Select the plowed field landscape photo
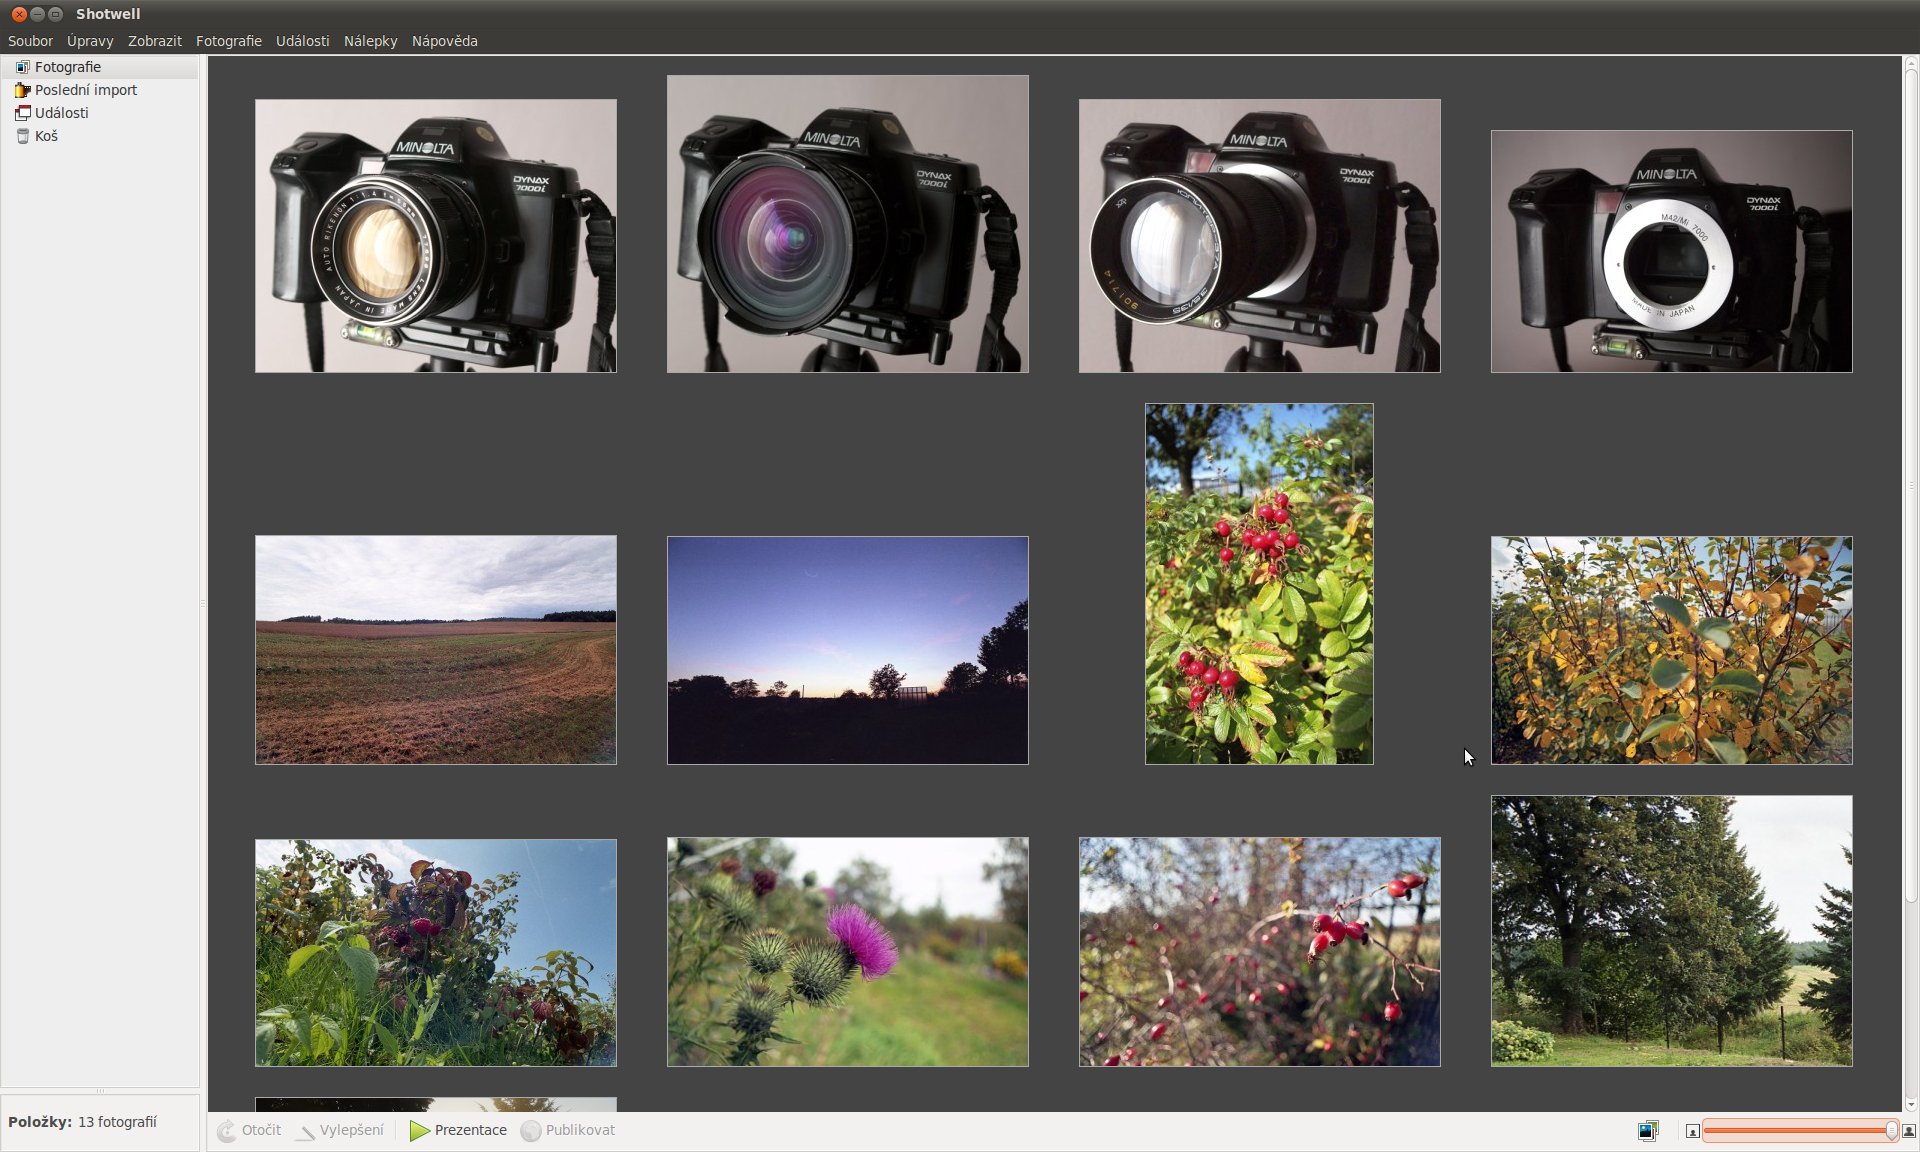The height and width of the screenshot is (1152, 1920). coord(436,650)
